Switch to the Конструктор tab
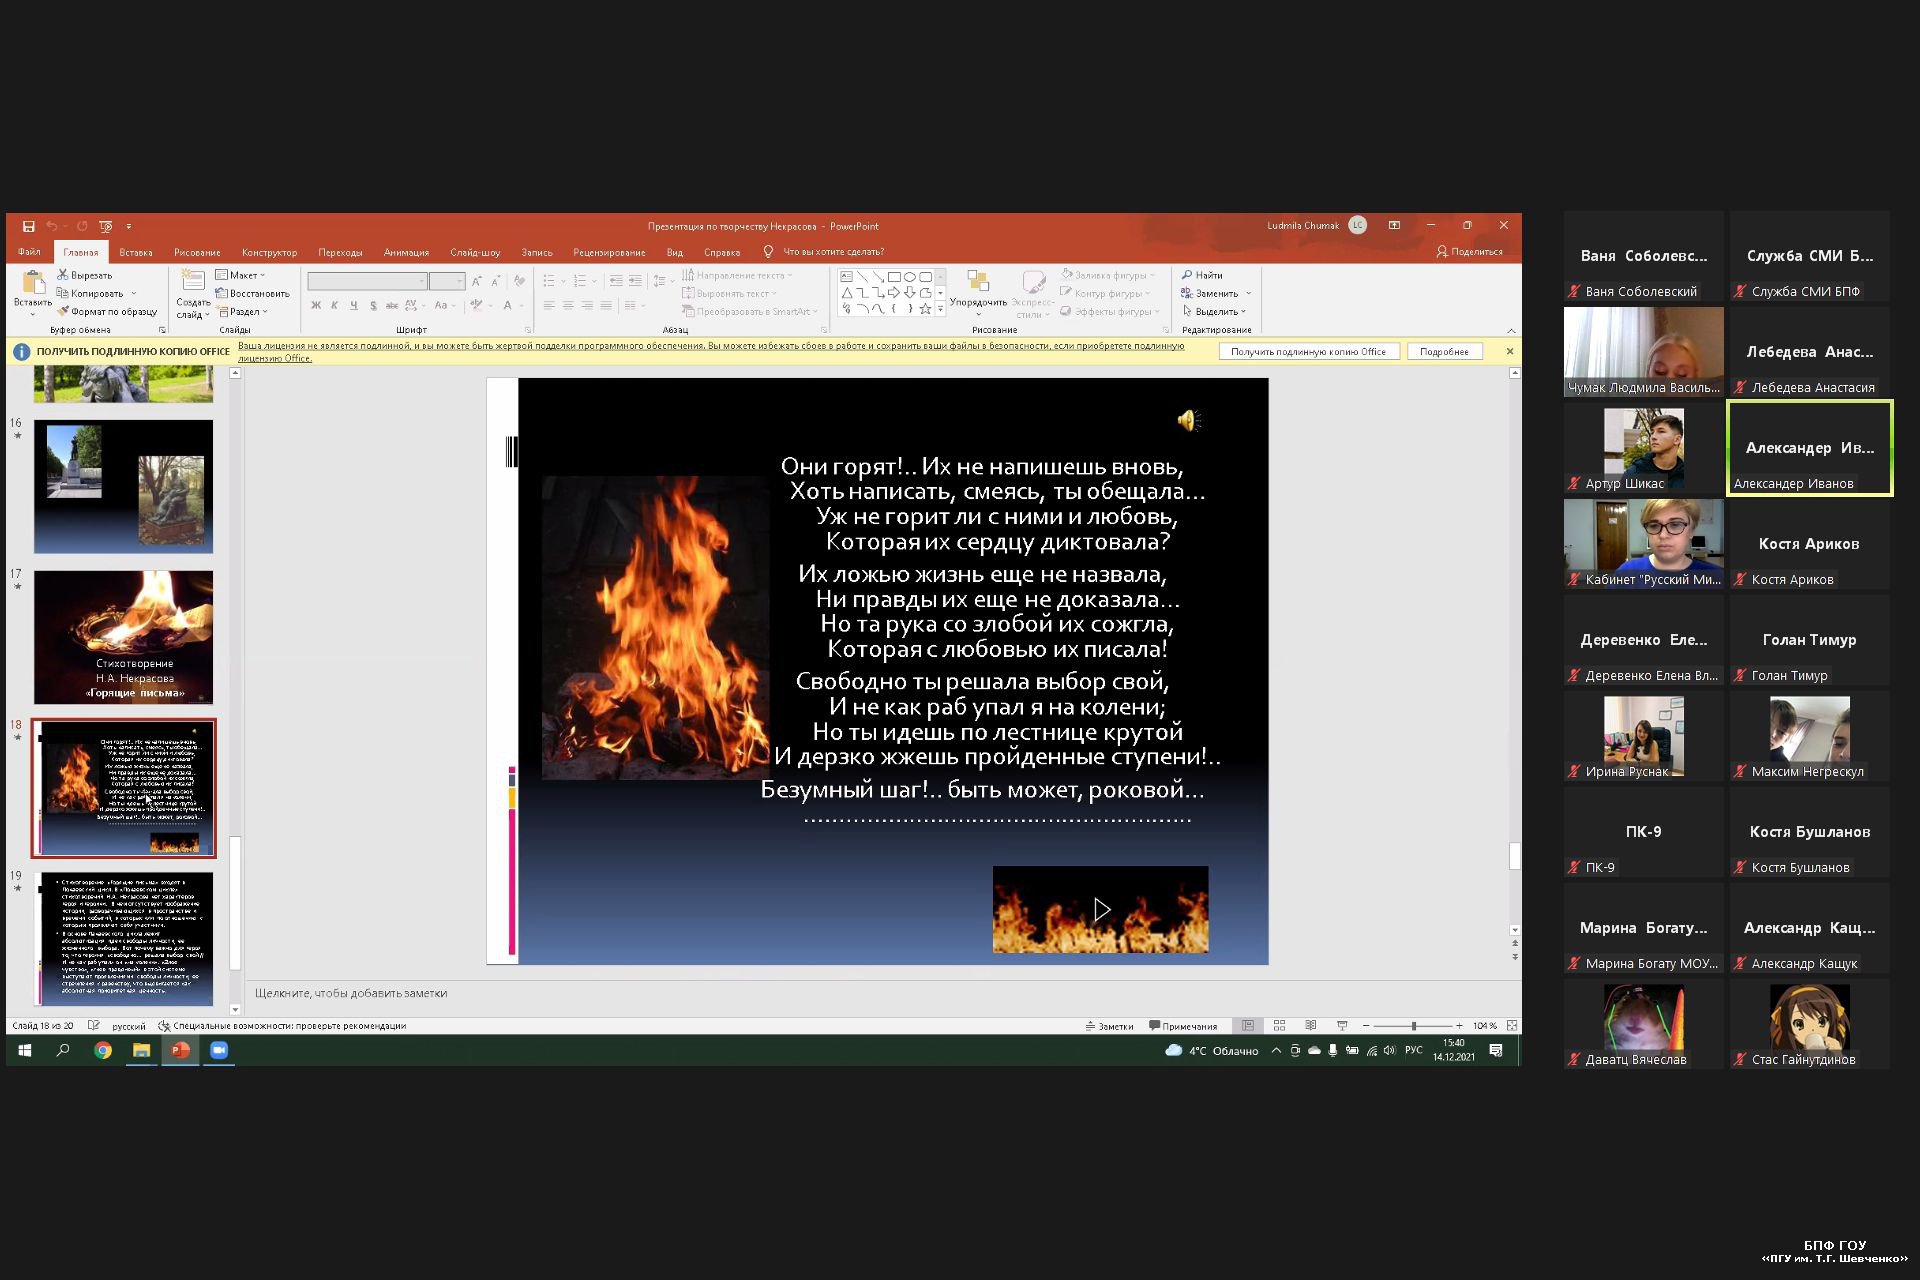 coord(269,252)
